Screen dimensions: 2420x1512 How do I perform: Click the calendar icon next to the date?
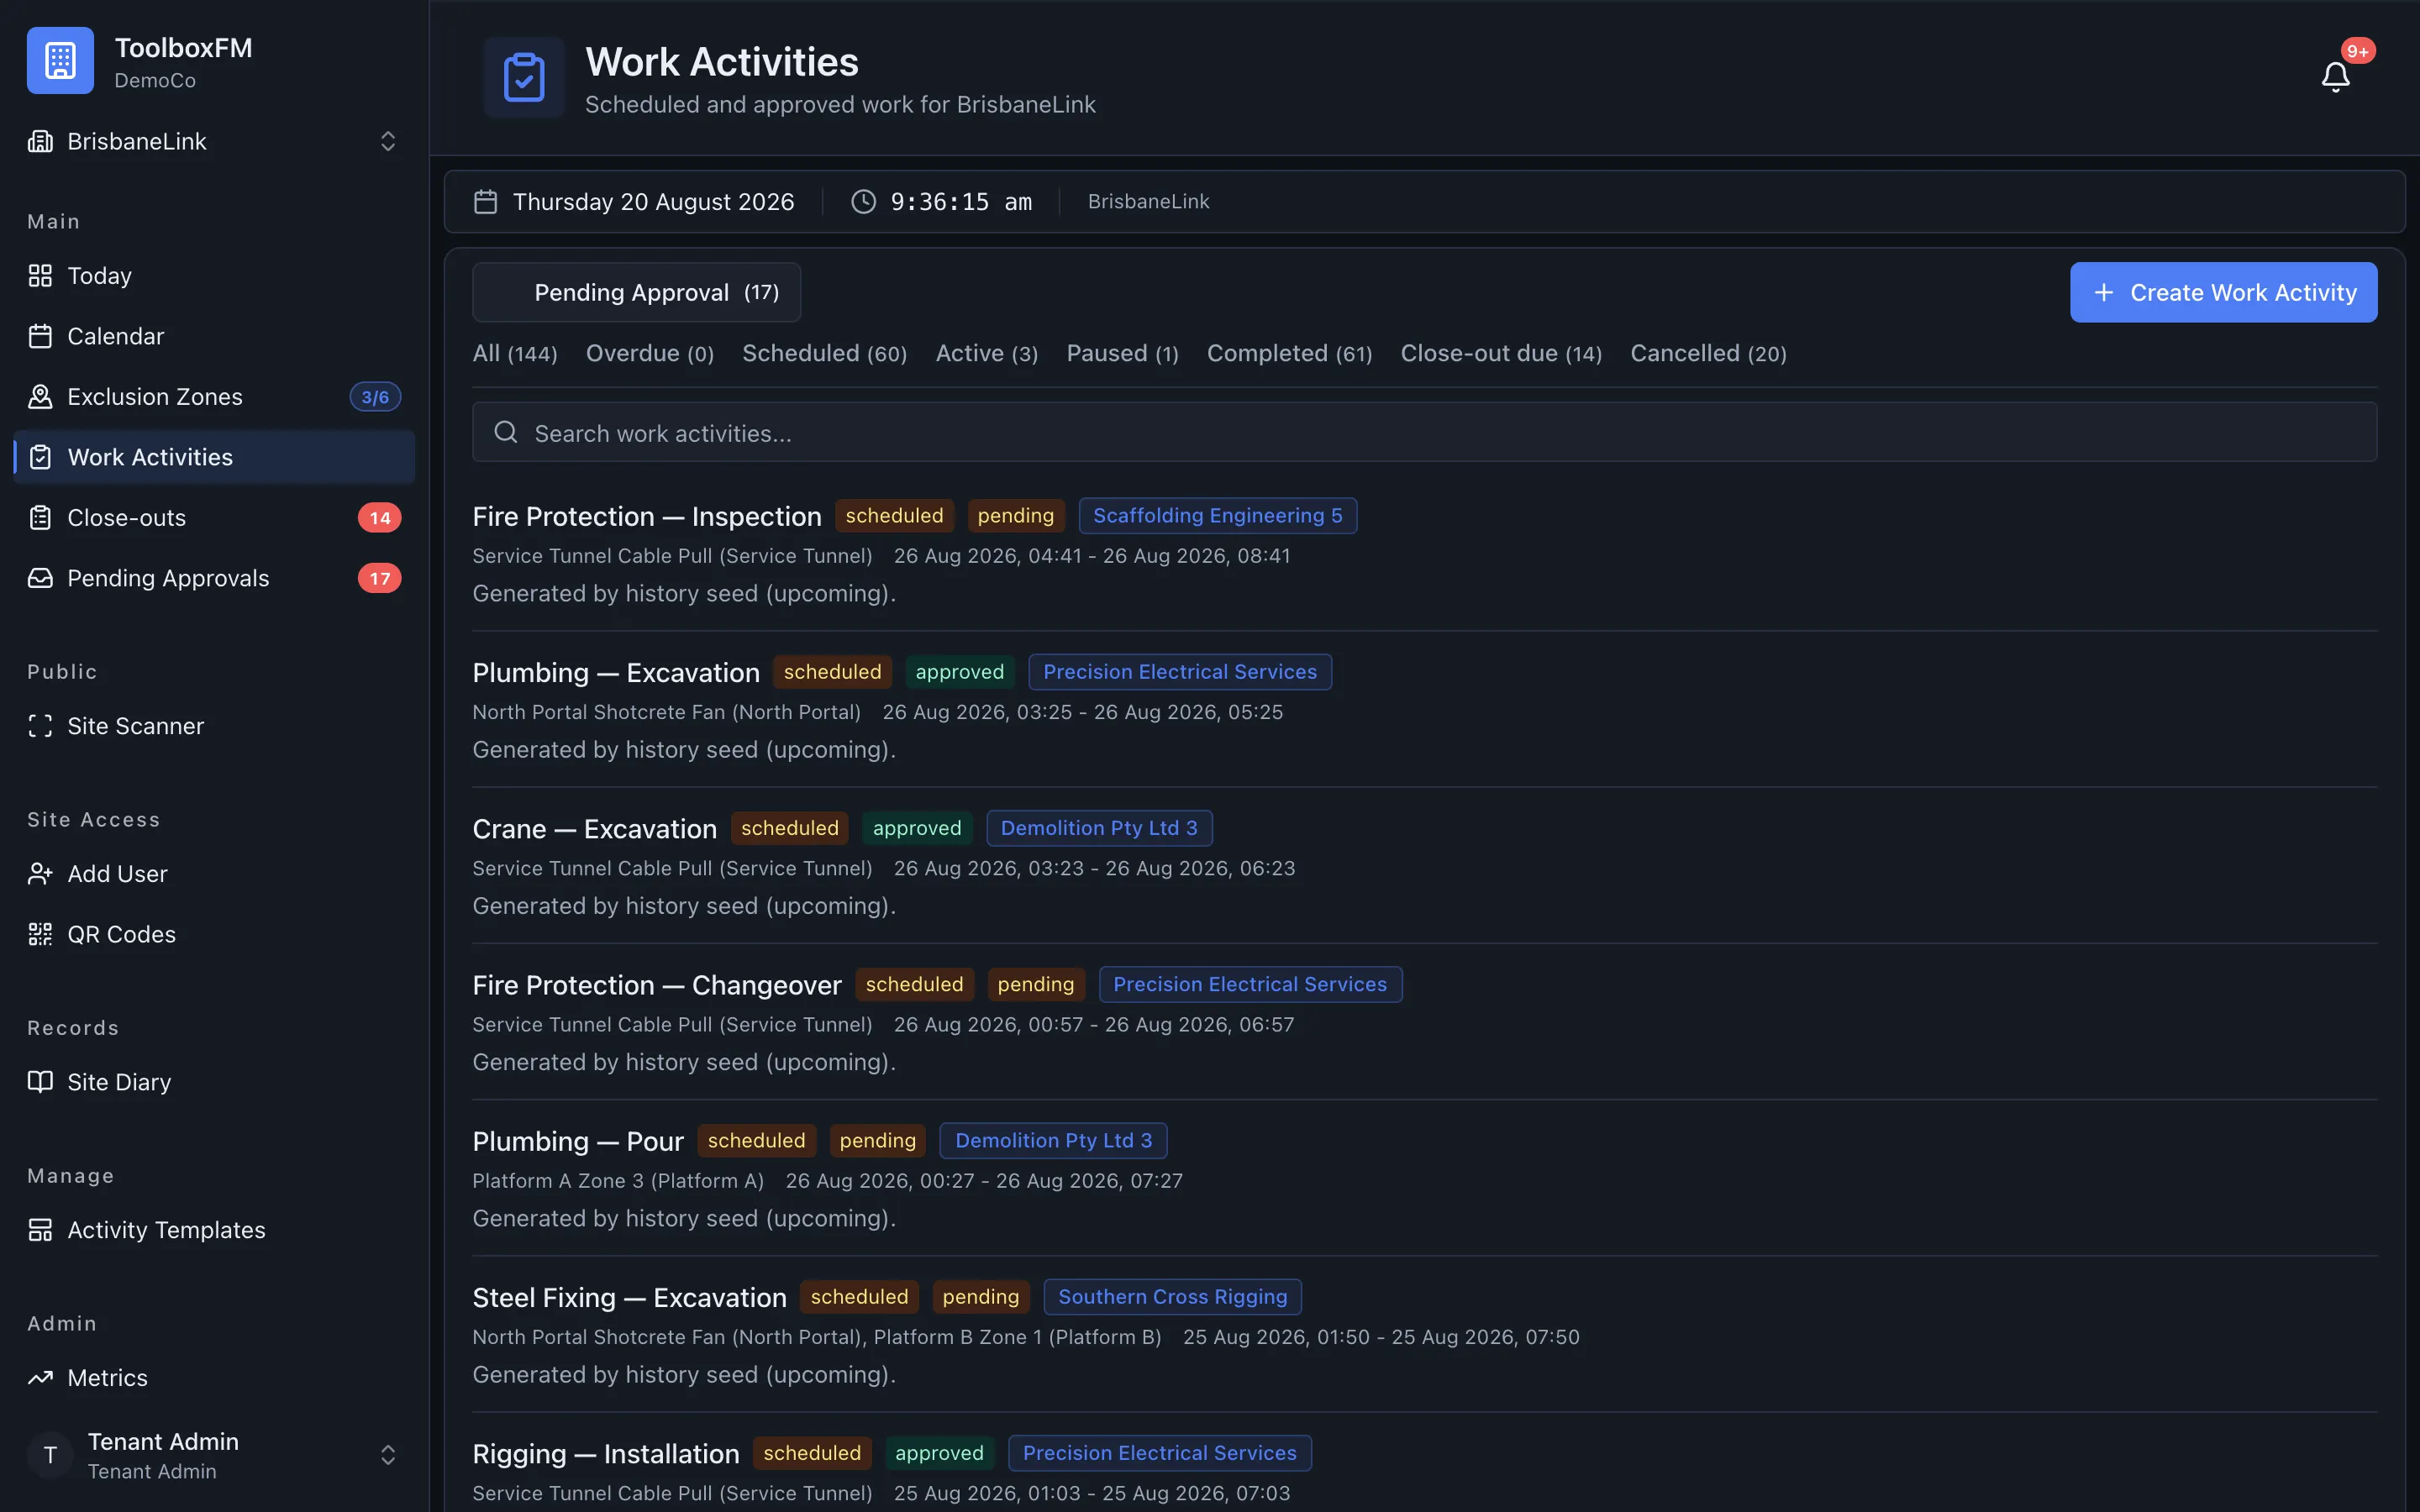[485, 201]
